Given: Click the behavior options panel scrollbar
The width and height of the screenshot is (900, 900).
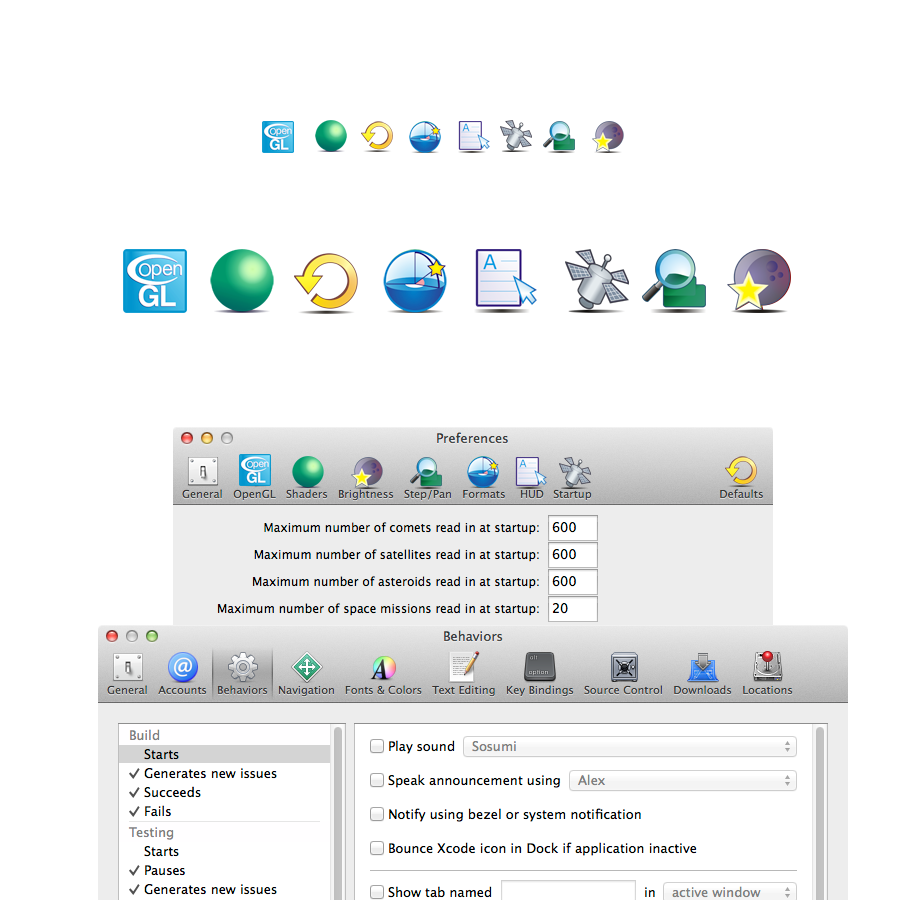Looking at the screenshot, I should (820, 812).
